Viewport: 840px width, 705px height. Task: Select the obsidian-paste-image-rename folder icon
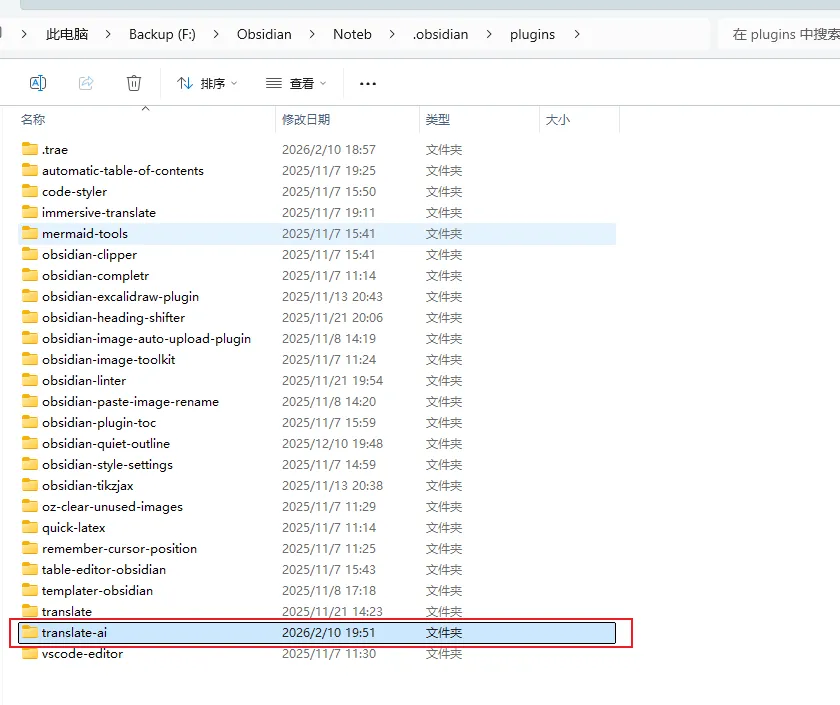point(30,401)
